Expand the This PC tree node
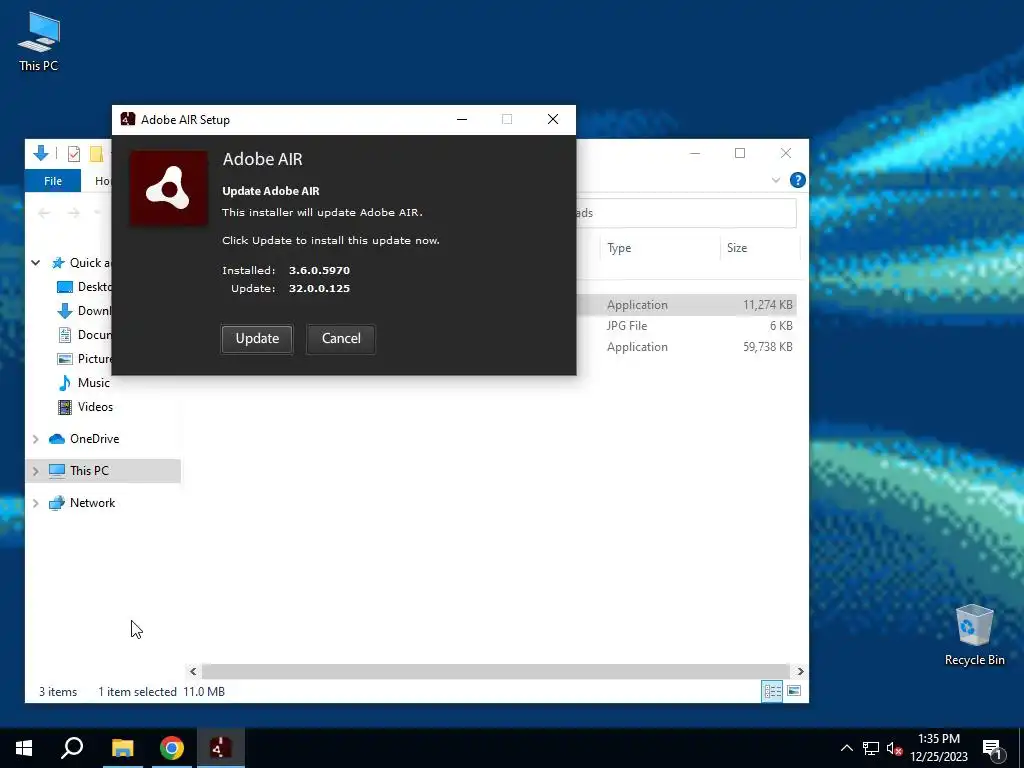 click(36, 471)
